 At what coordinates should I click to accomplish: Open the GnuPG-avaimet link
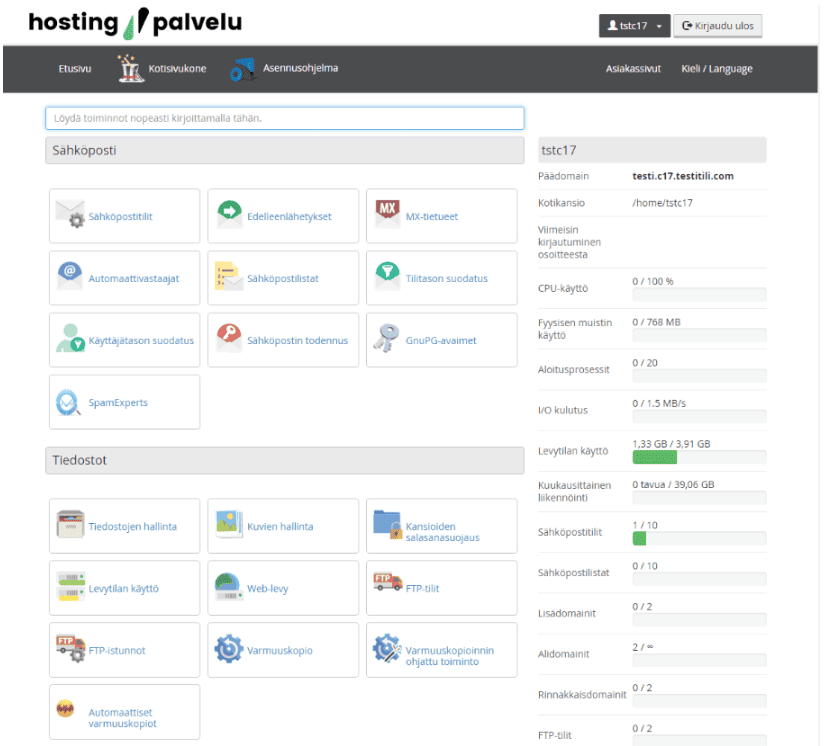(441, 340)
